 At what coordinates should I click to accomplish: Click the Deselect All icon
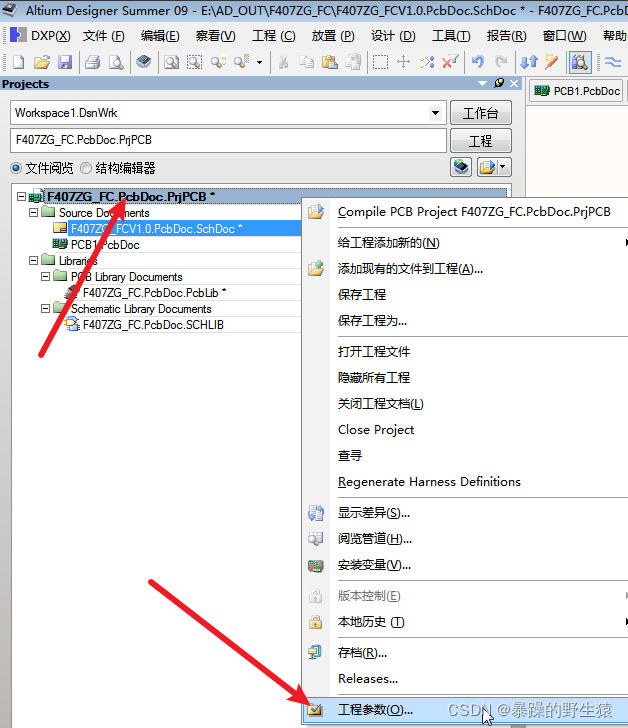pos(427,62)
